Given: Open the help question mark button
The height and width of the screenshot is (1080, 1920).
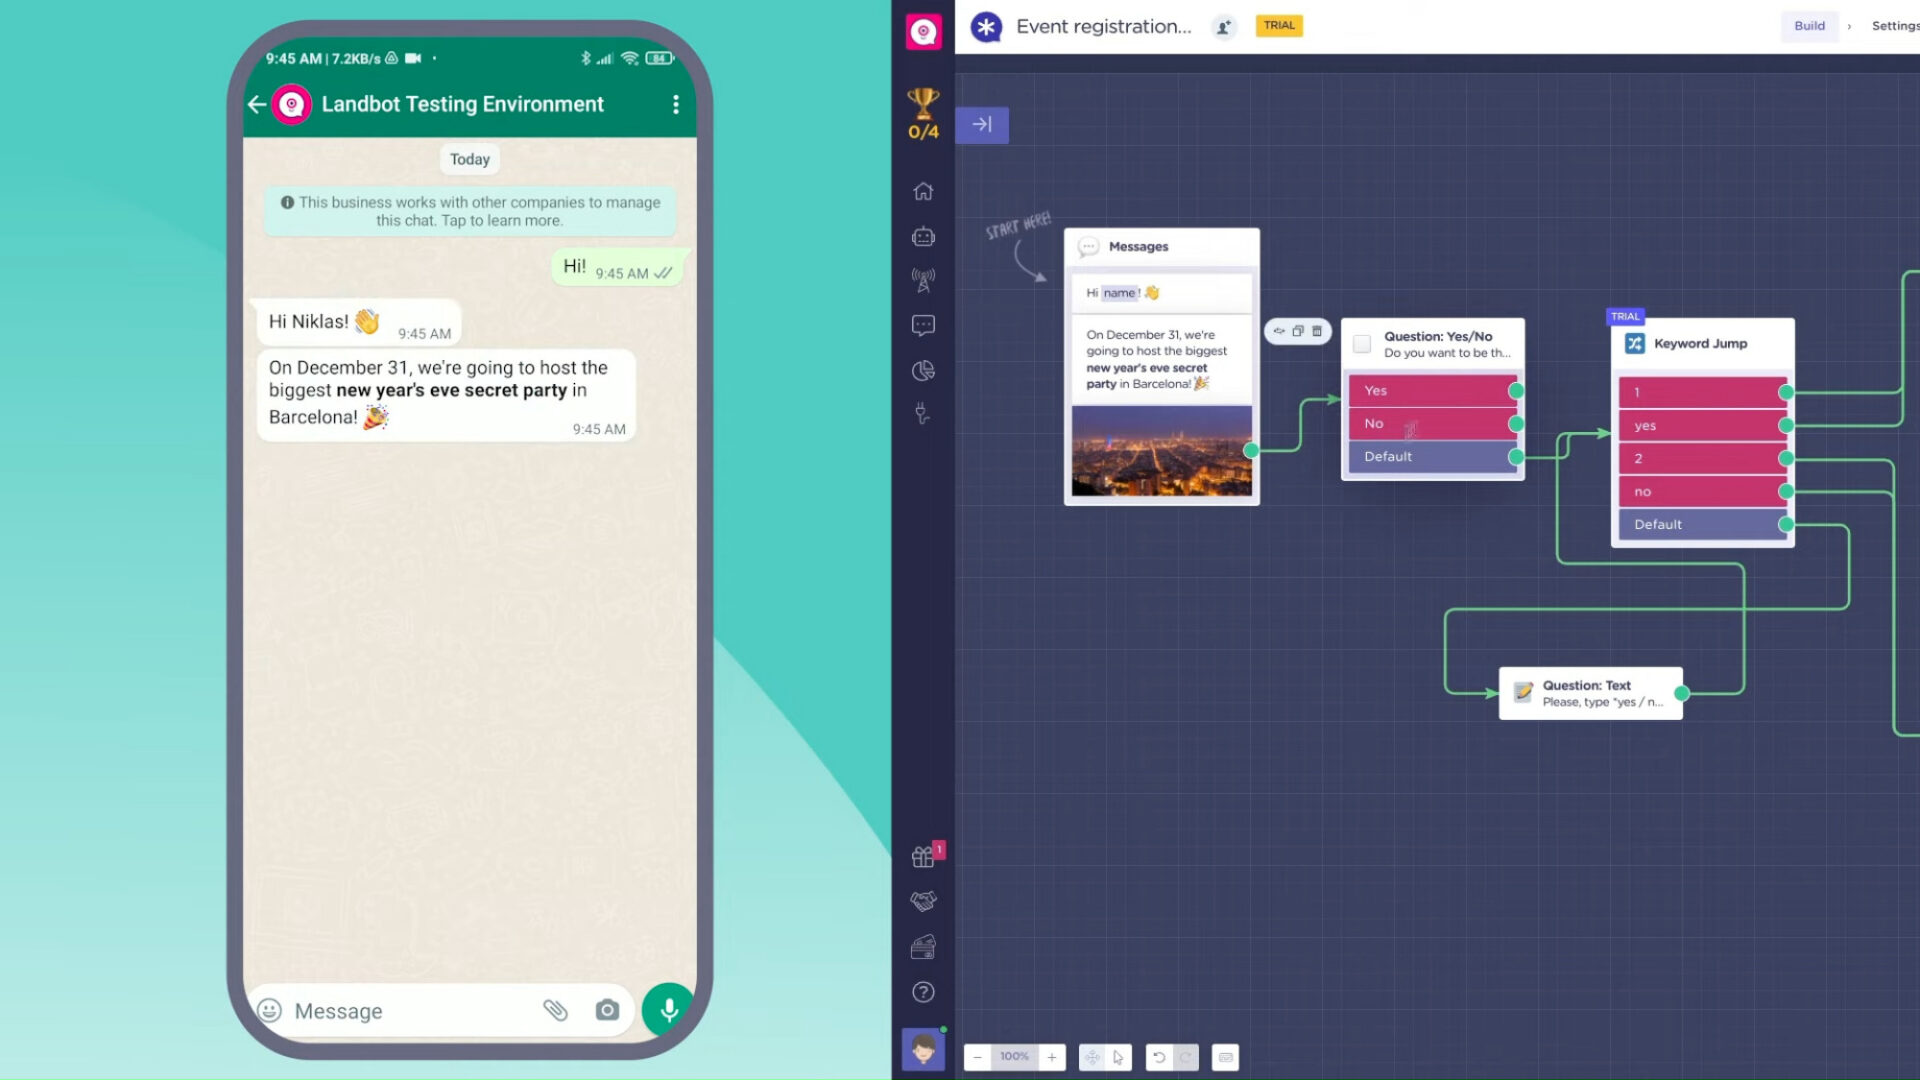Looking at the screenshot, I should pyautogui.click(x=923, y=992).
